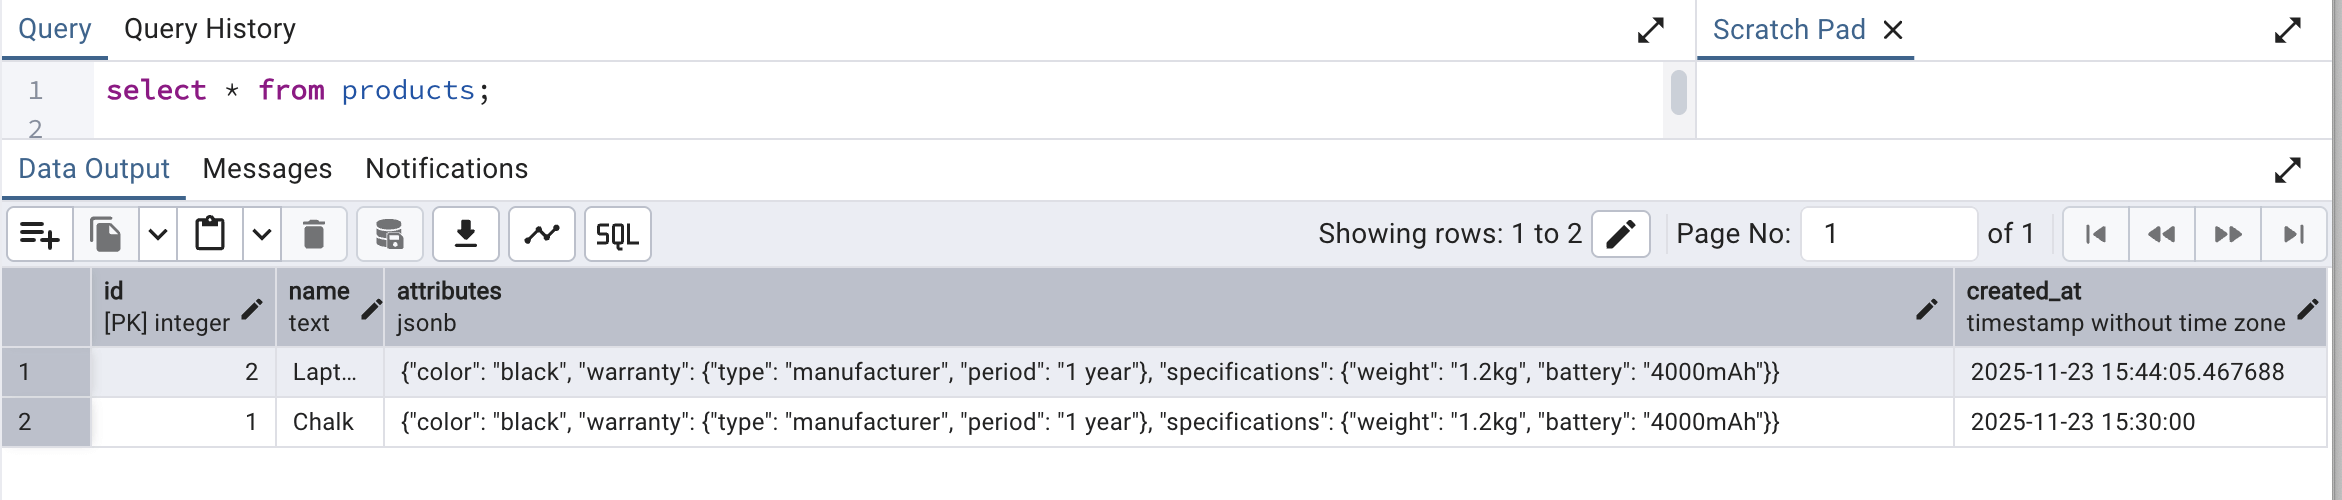Click the Page No input field
The width and height of the screenshot is (2342, 500).
[x=1888, y=234]
